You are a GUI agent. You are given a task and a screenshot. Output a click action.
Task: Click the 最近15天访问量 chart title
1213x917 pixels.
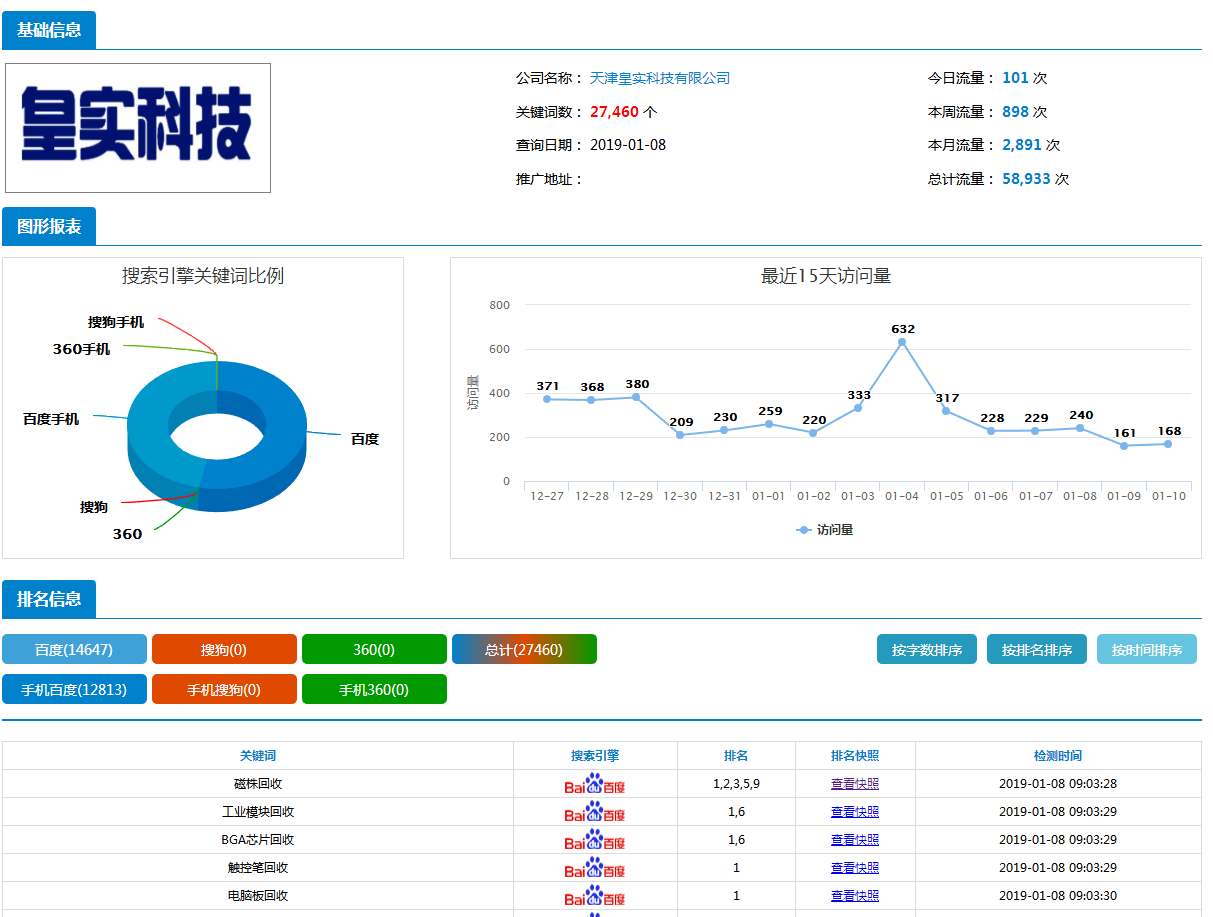(x=826, y=276)
